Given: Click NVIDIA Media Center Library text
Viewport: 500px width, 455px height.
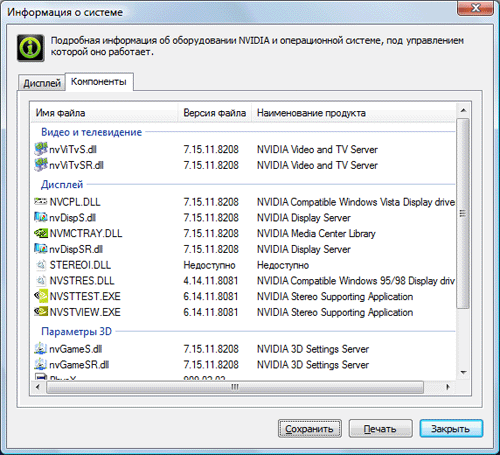Looking at the screenshot, I should [x=316, y=233].
